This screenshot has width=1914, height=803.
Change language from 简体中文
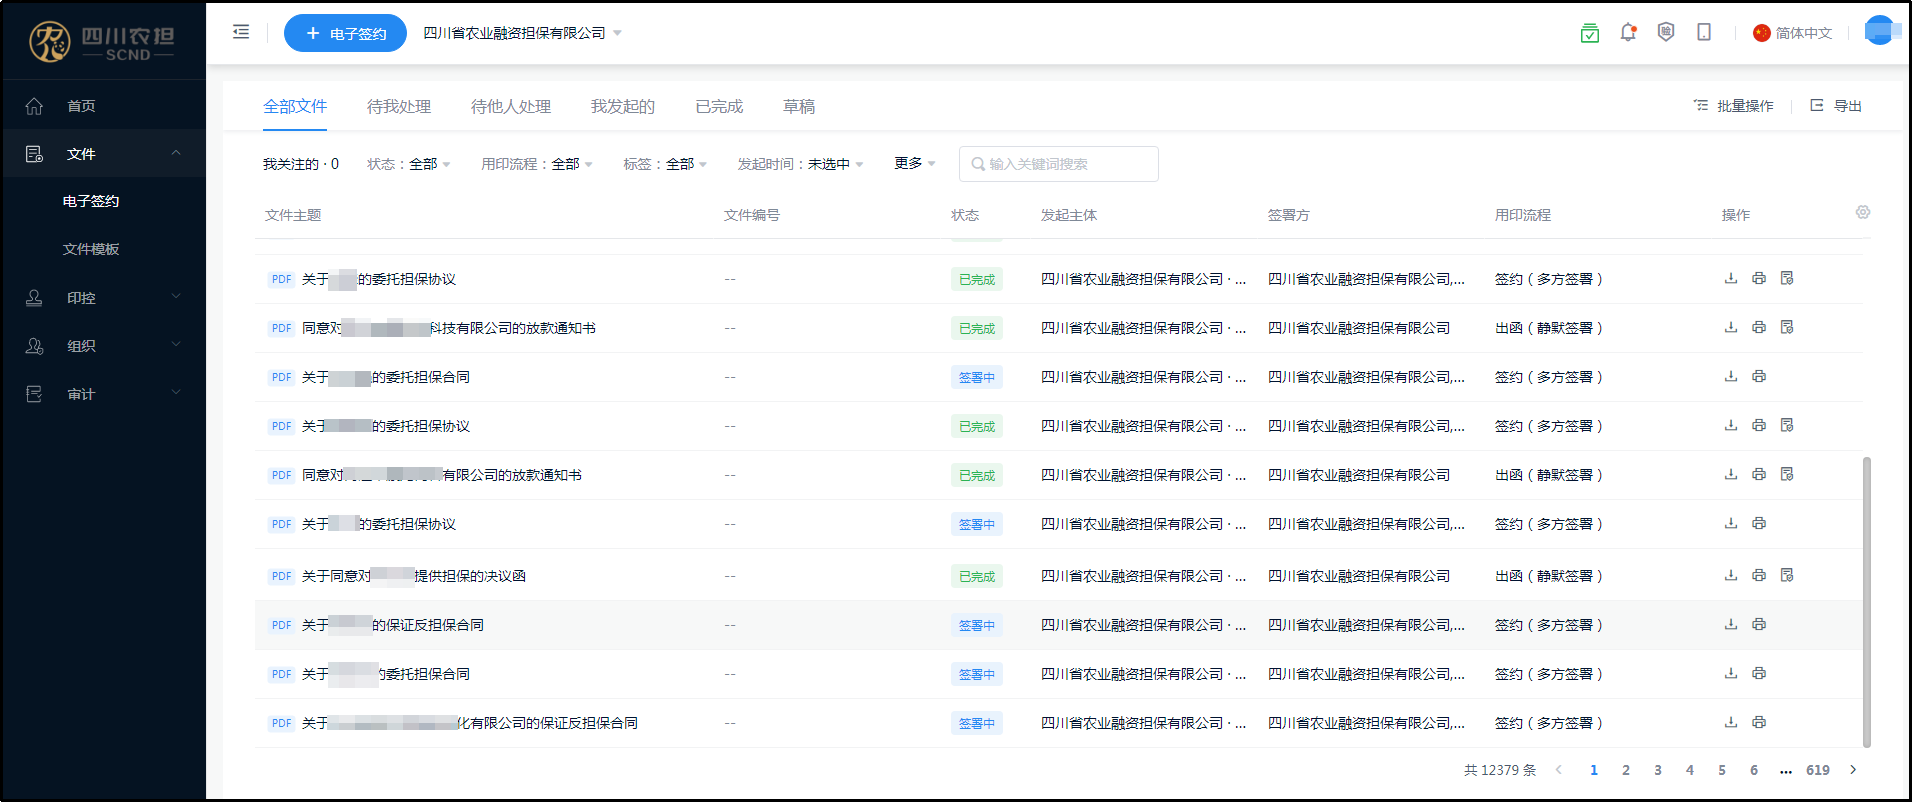click(1793, 33)
